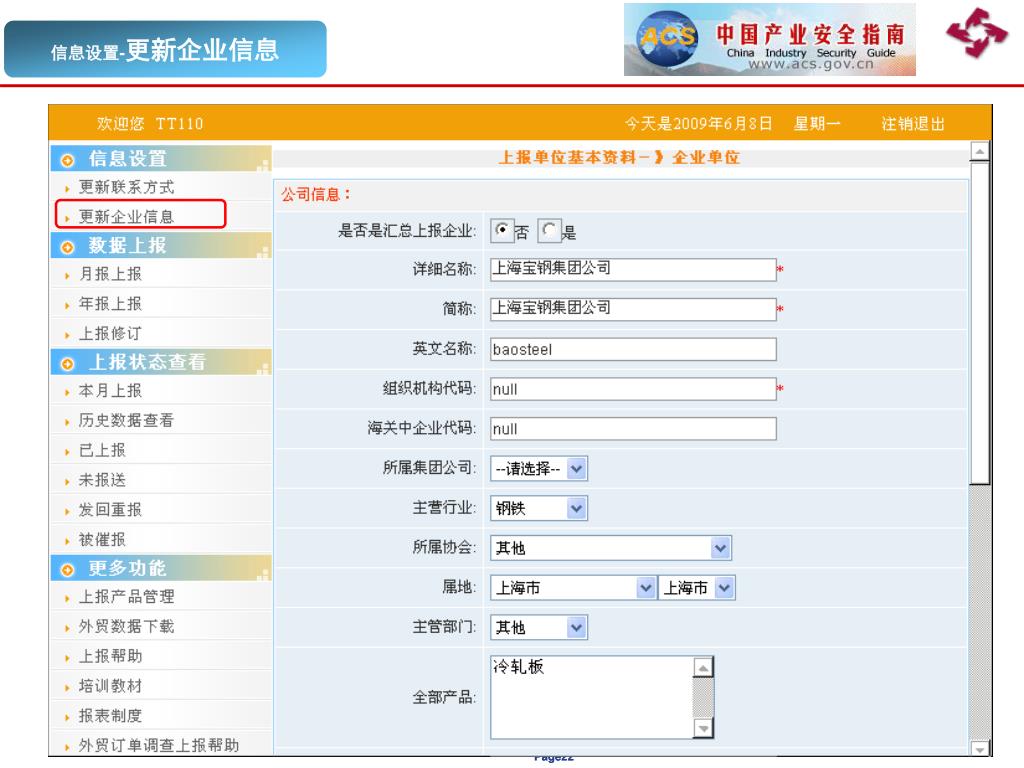Open the 所属协会 dropdown showing 其他

(611, 548)
